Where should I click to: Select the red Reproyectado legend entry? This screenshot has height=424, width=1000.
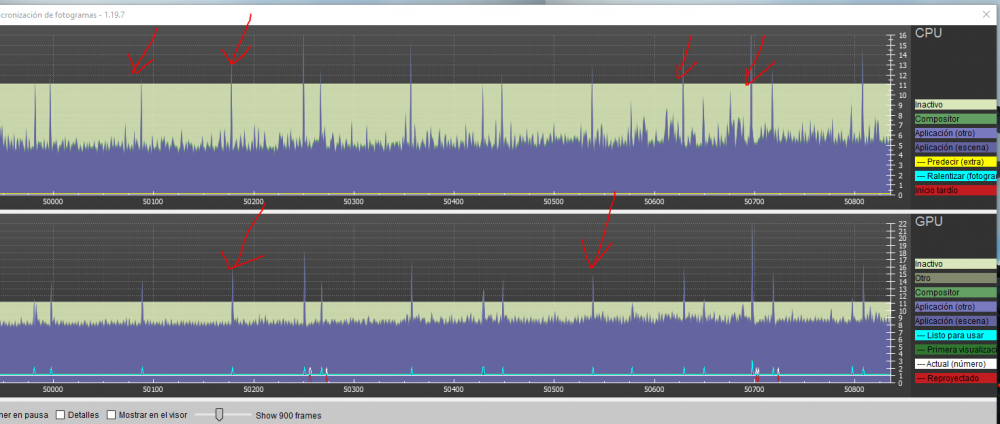pos(955,378)
